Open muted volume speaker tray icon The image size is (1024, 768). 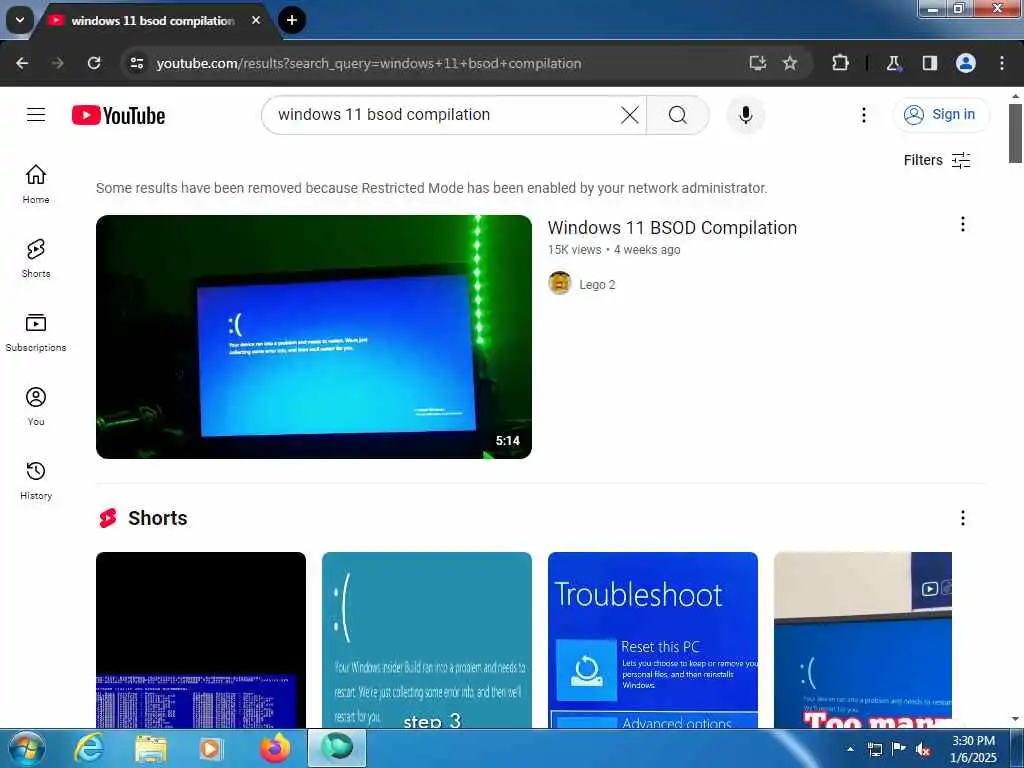point(923,750)
